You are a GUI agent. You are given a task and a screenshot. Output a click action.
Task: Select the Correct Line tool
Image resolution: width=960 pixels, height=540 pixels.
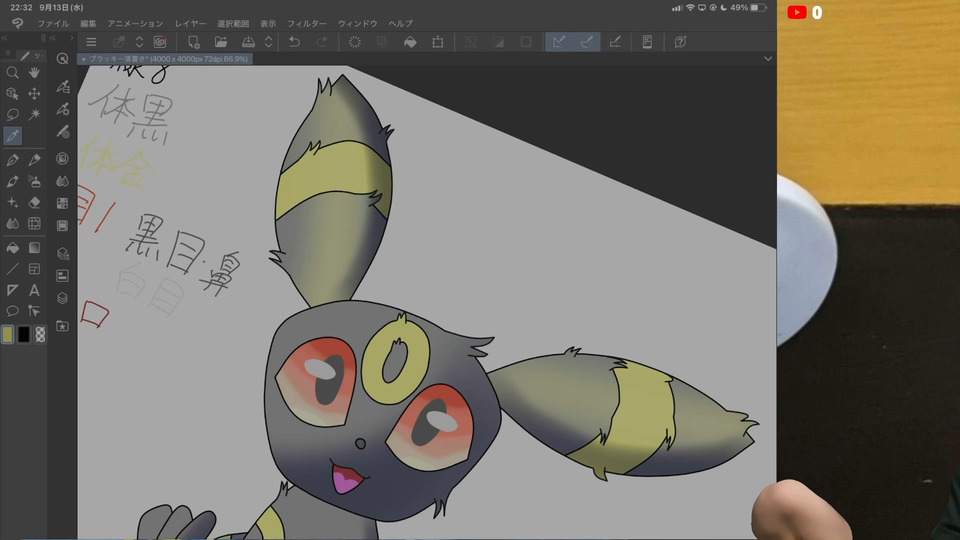34,311
